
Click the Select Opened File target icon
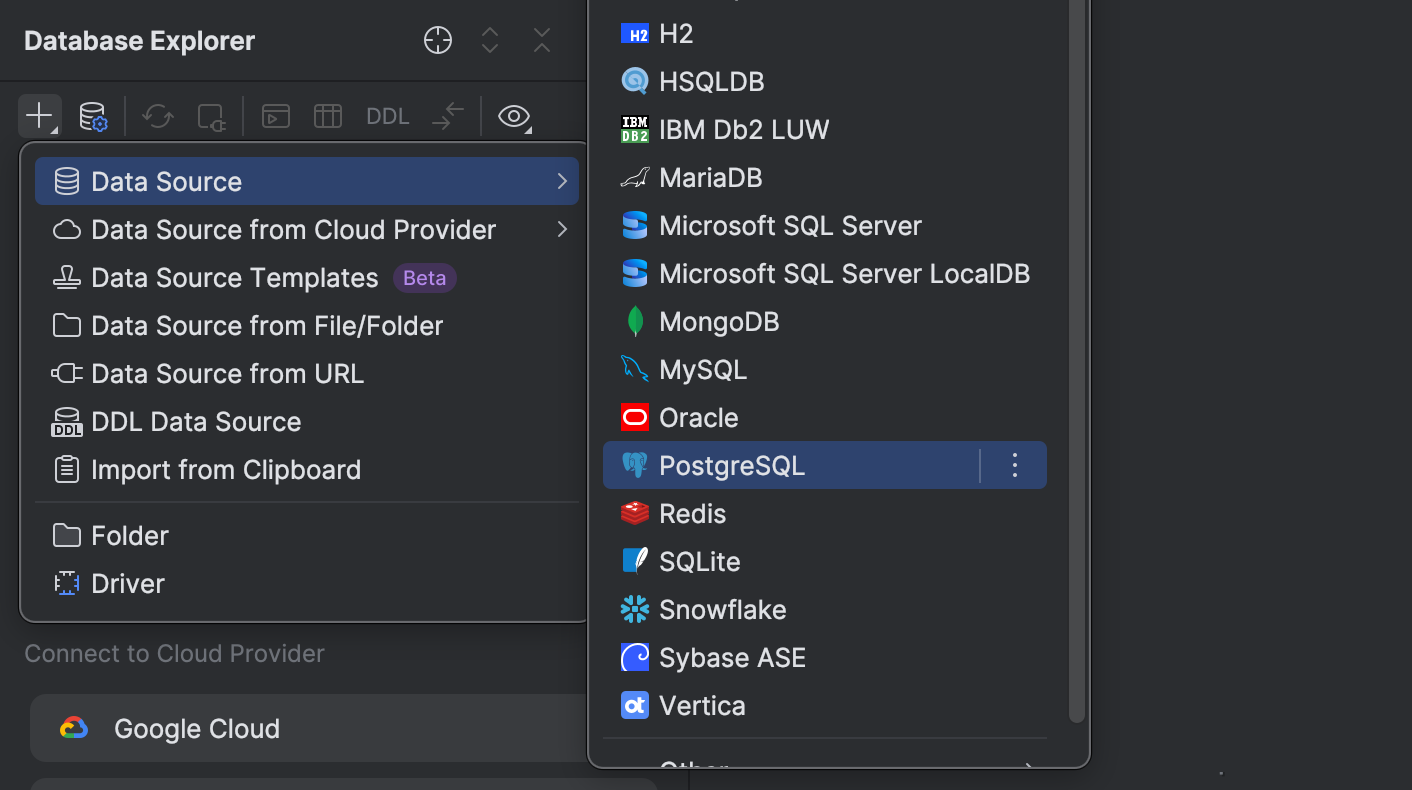pos(438,40)
